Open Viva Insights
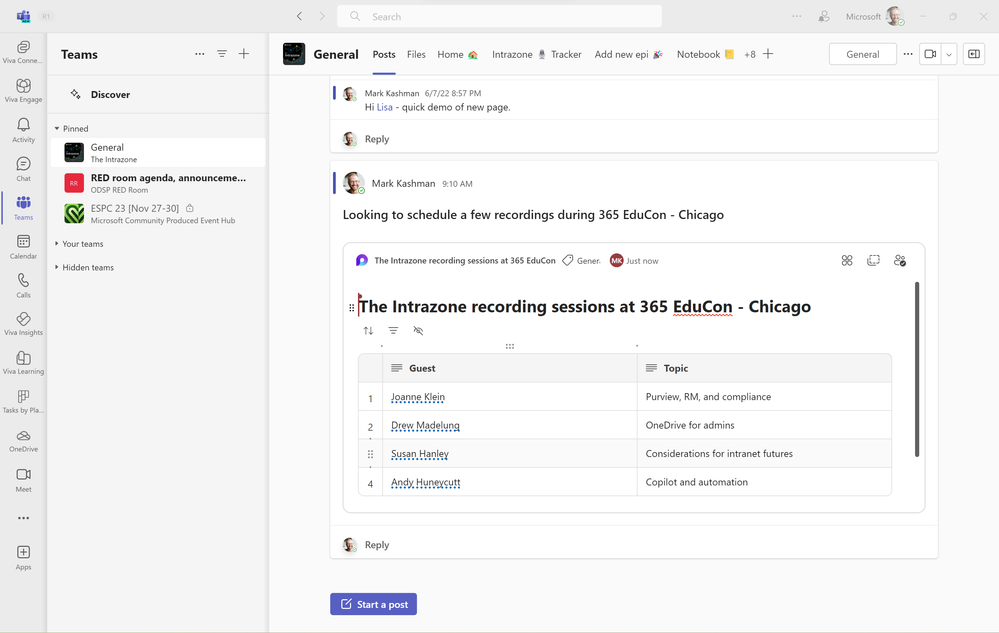999x633 pixels. (x=23, y=324)
